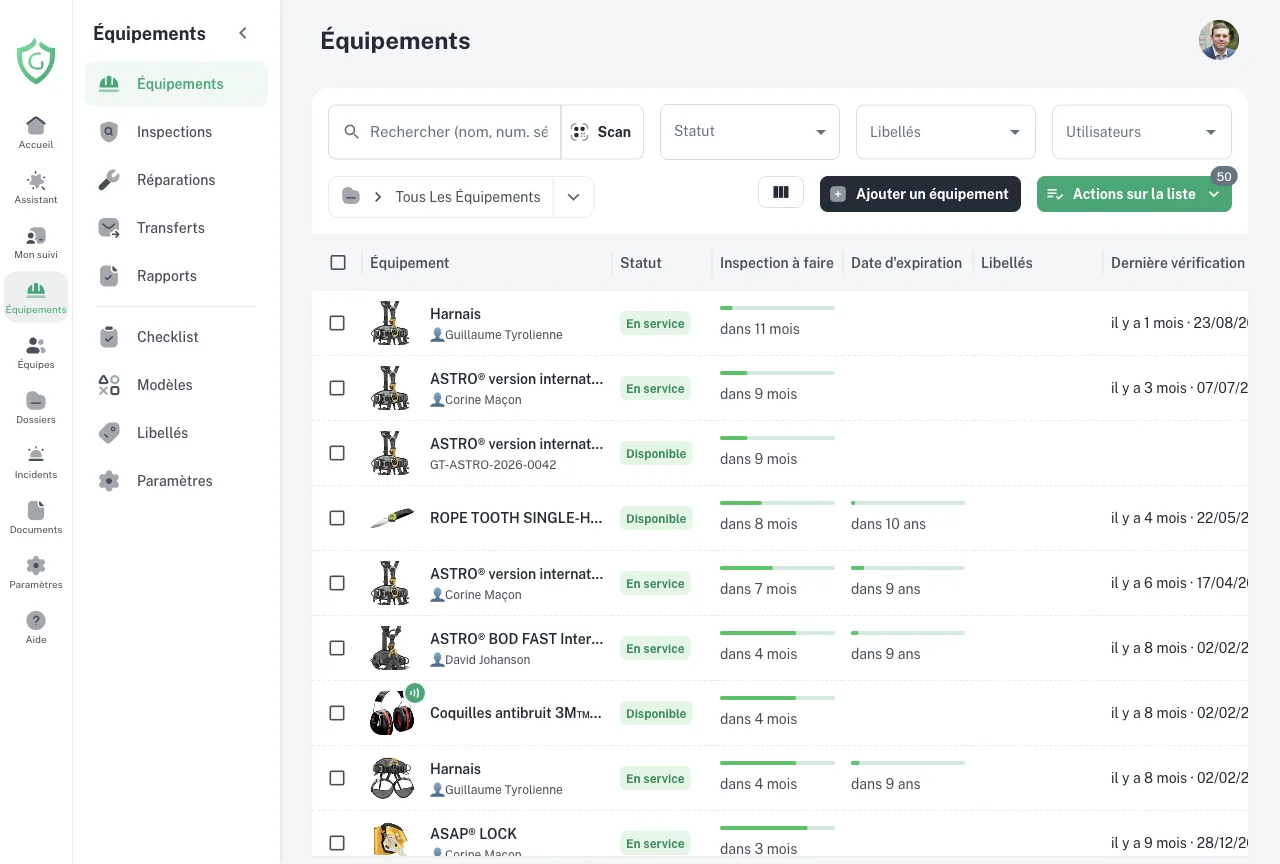Screen dimensions: 1280x864
Task: Click the expiration progress bar for ROPE TOOTH
Action: [908, 503]
